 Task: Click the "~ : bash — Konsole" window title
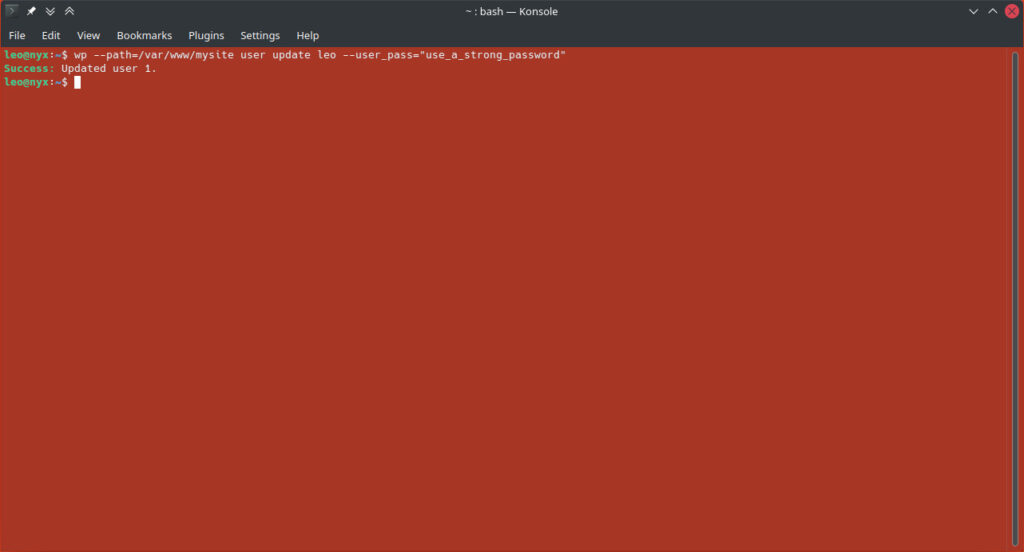511,11
